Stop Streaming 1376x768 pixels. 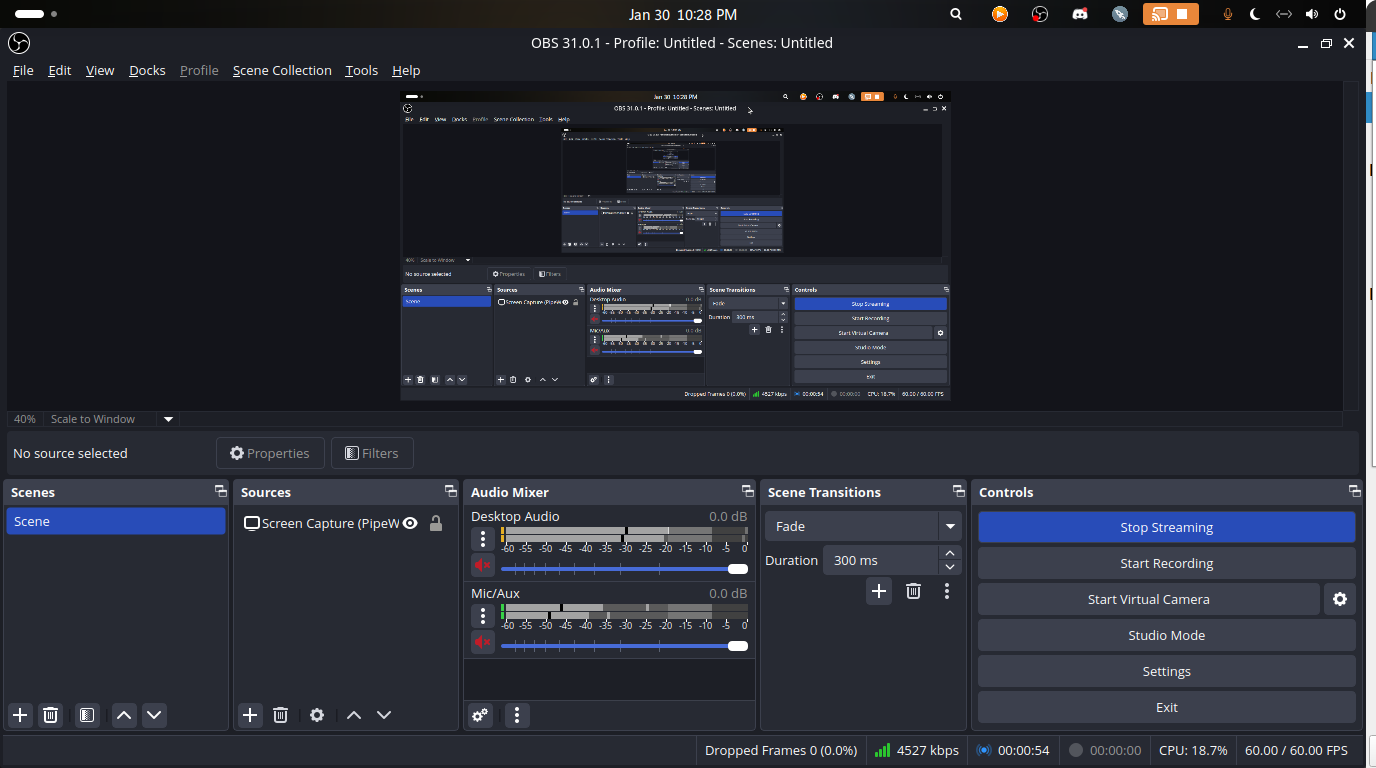1166,527
